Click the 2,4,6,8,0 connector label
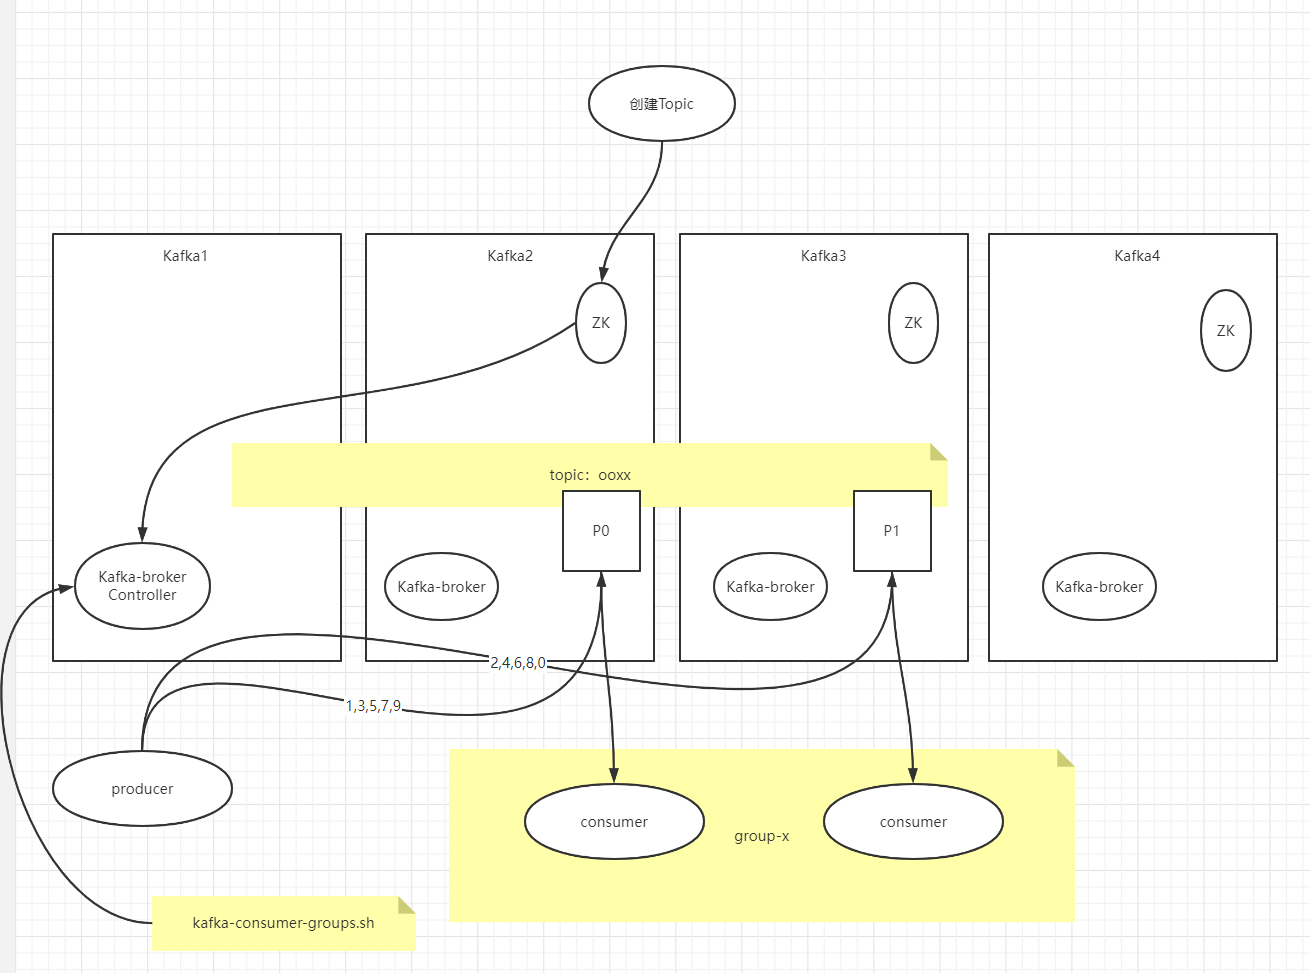The image size is (1310, 973). (x=518, y=663)
